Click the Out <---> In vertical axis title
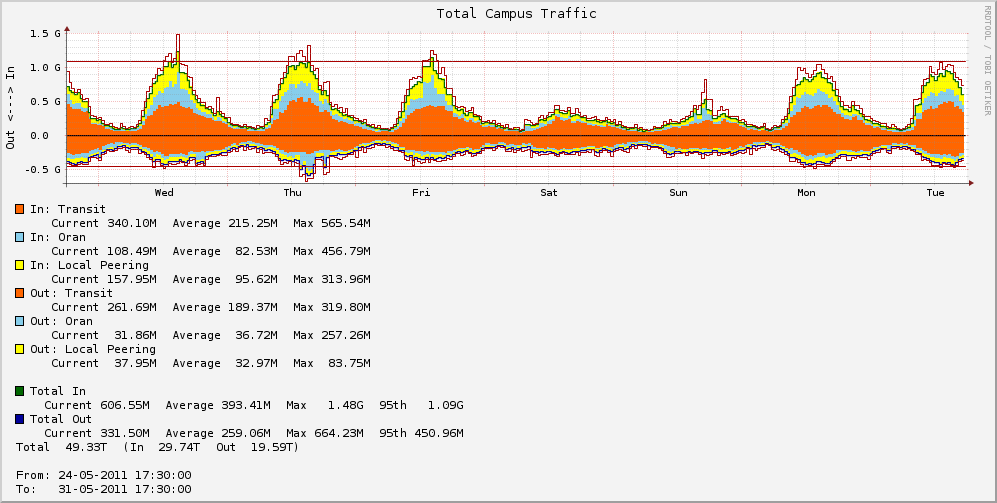This screenshot has width=997, height=503. [11, 107]
